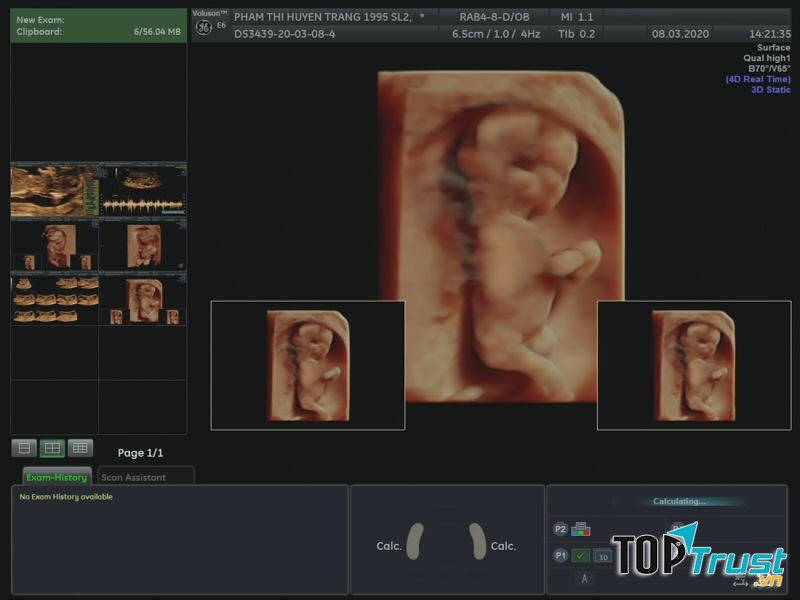Click the 3D save icon beside P1
This screenshot has width=800, height=600.
[603, 556]
